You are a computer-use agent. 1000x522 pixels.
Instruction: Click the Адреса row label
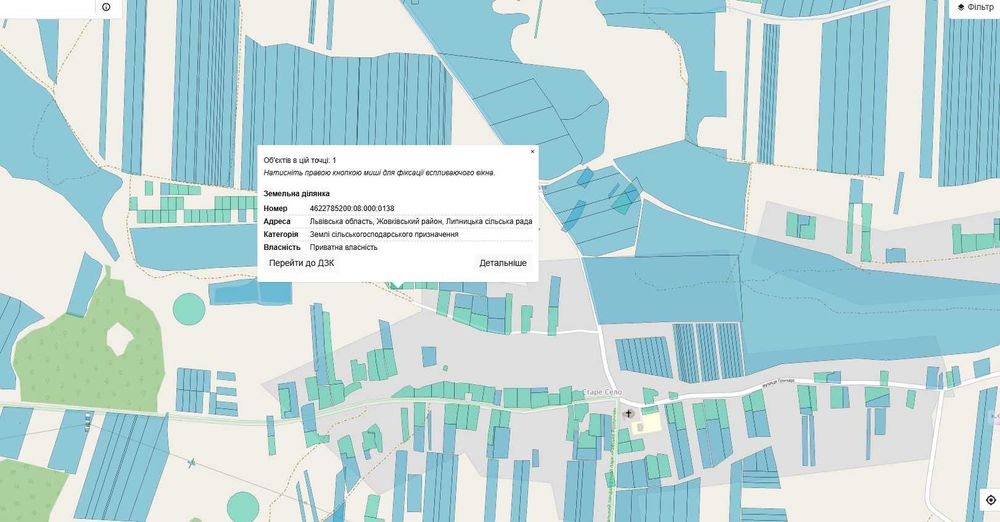point(277,221)
